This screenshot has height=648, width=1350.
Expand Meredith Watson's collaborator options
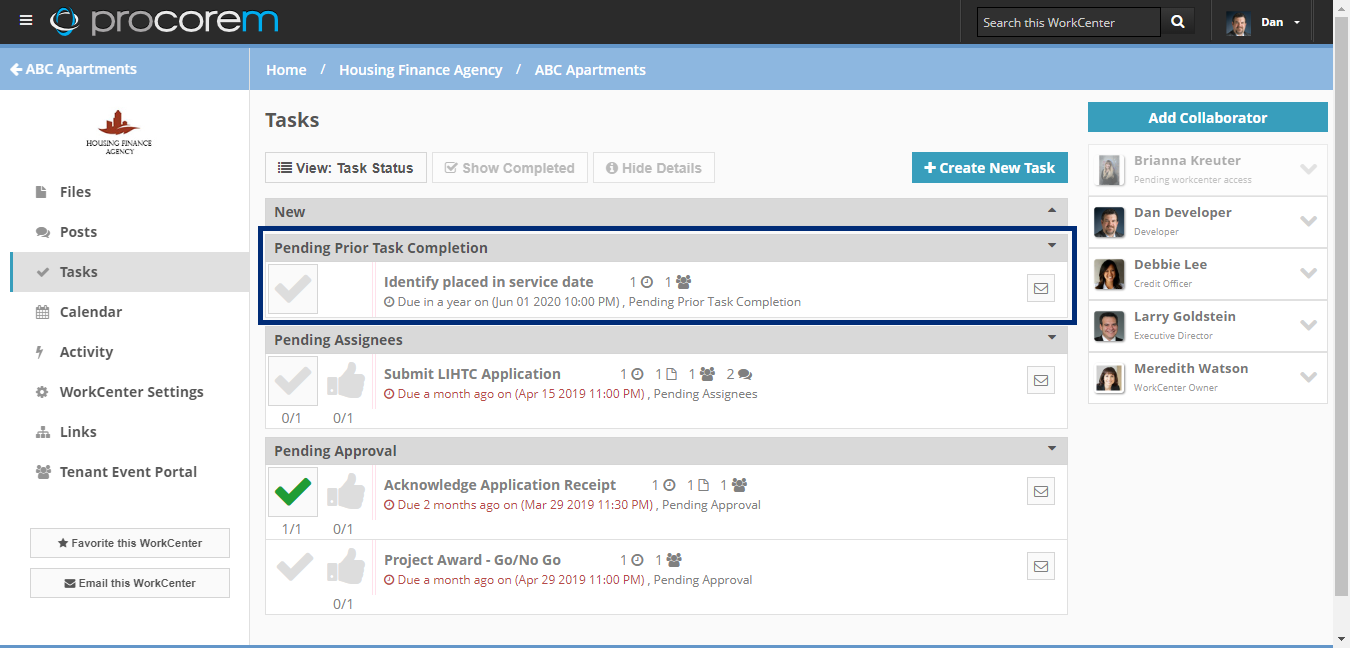point(1309,377)
